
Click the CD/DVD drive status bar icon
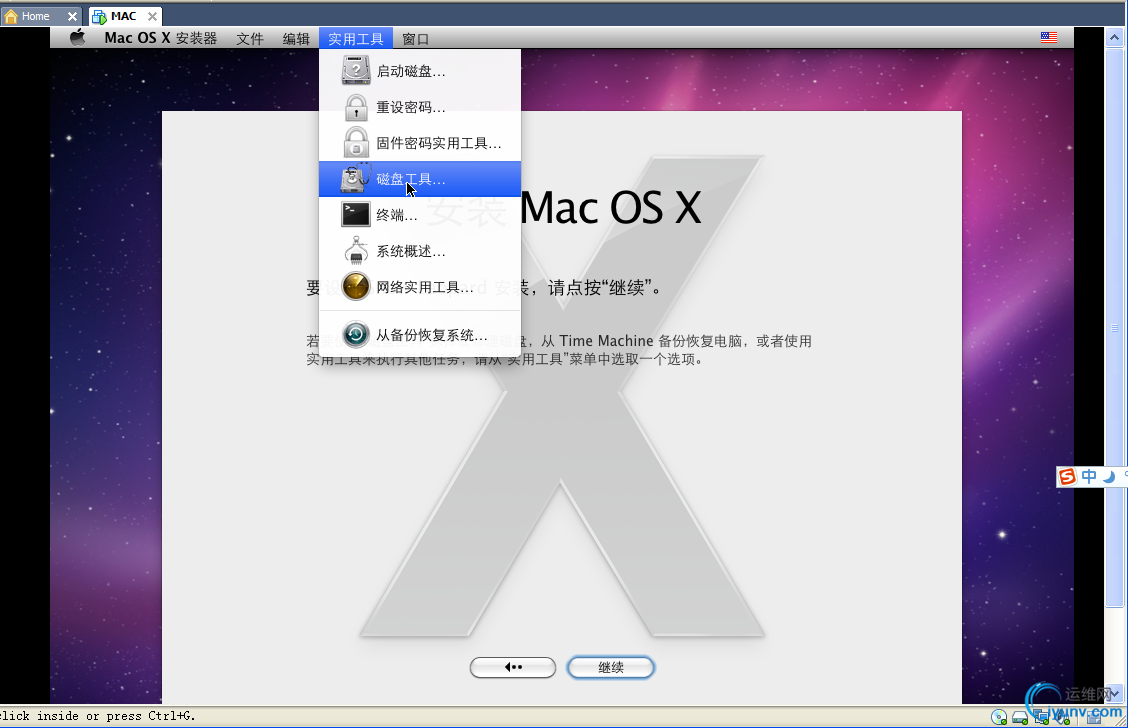[x=999, y=717]
